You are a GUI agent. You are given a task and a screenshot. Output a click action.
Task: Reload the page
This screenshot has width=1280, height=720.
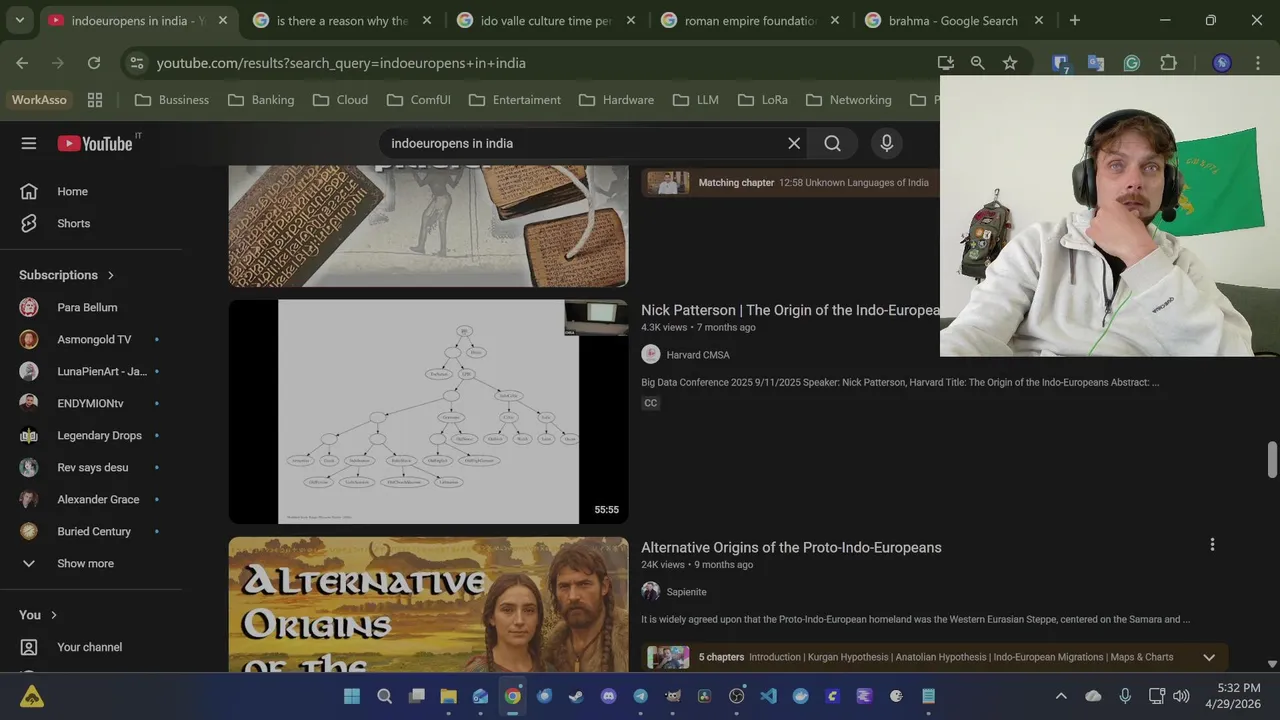[94, 63]
